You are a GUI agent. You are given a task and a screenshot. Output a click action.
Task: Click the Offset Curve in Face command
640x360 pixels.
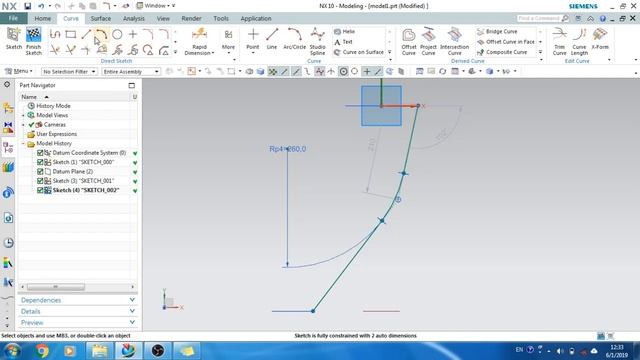pyautogui.click(x=506, y=42)
